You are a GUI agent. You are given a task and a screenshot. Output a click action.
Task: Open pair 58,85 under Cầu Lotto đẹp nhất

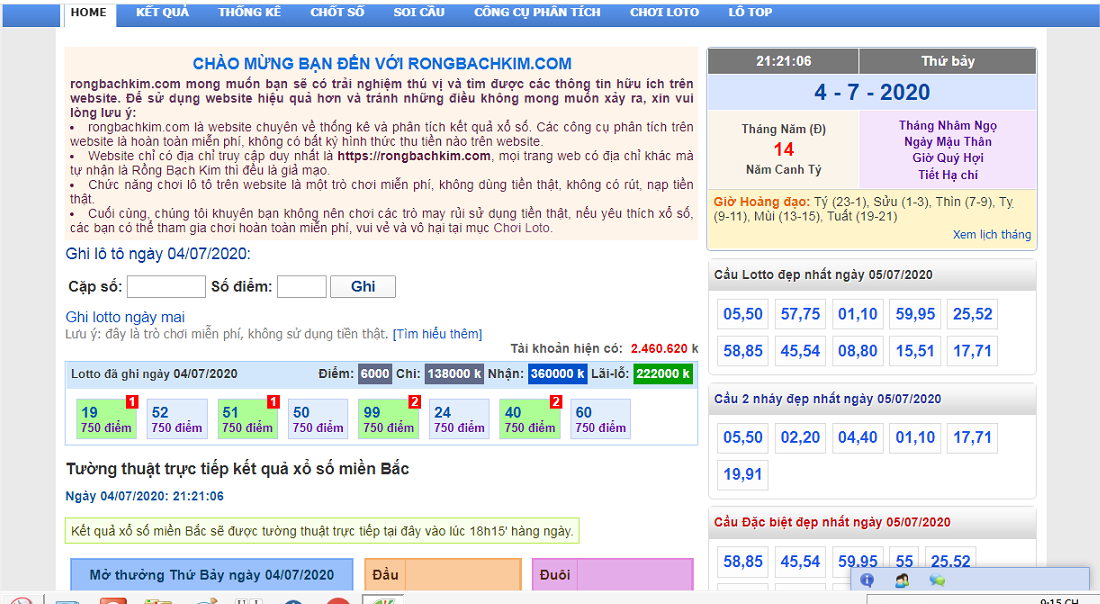coord(743,351)
